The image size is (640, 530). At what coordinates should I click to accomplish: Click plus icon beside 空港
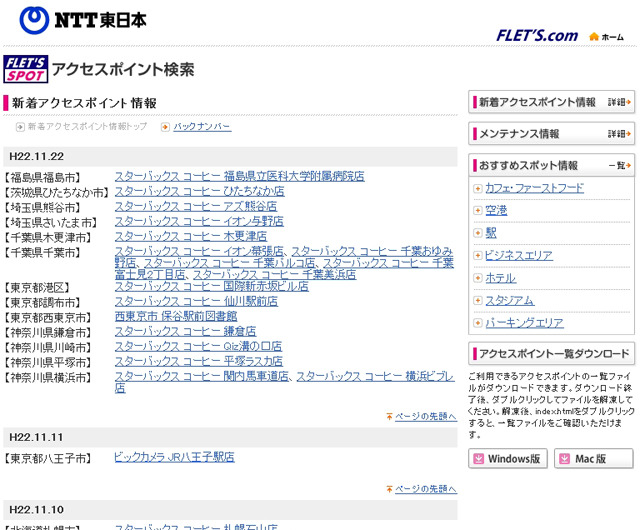tap(478, 211)
